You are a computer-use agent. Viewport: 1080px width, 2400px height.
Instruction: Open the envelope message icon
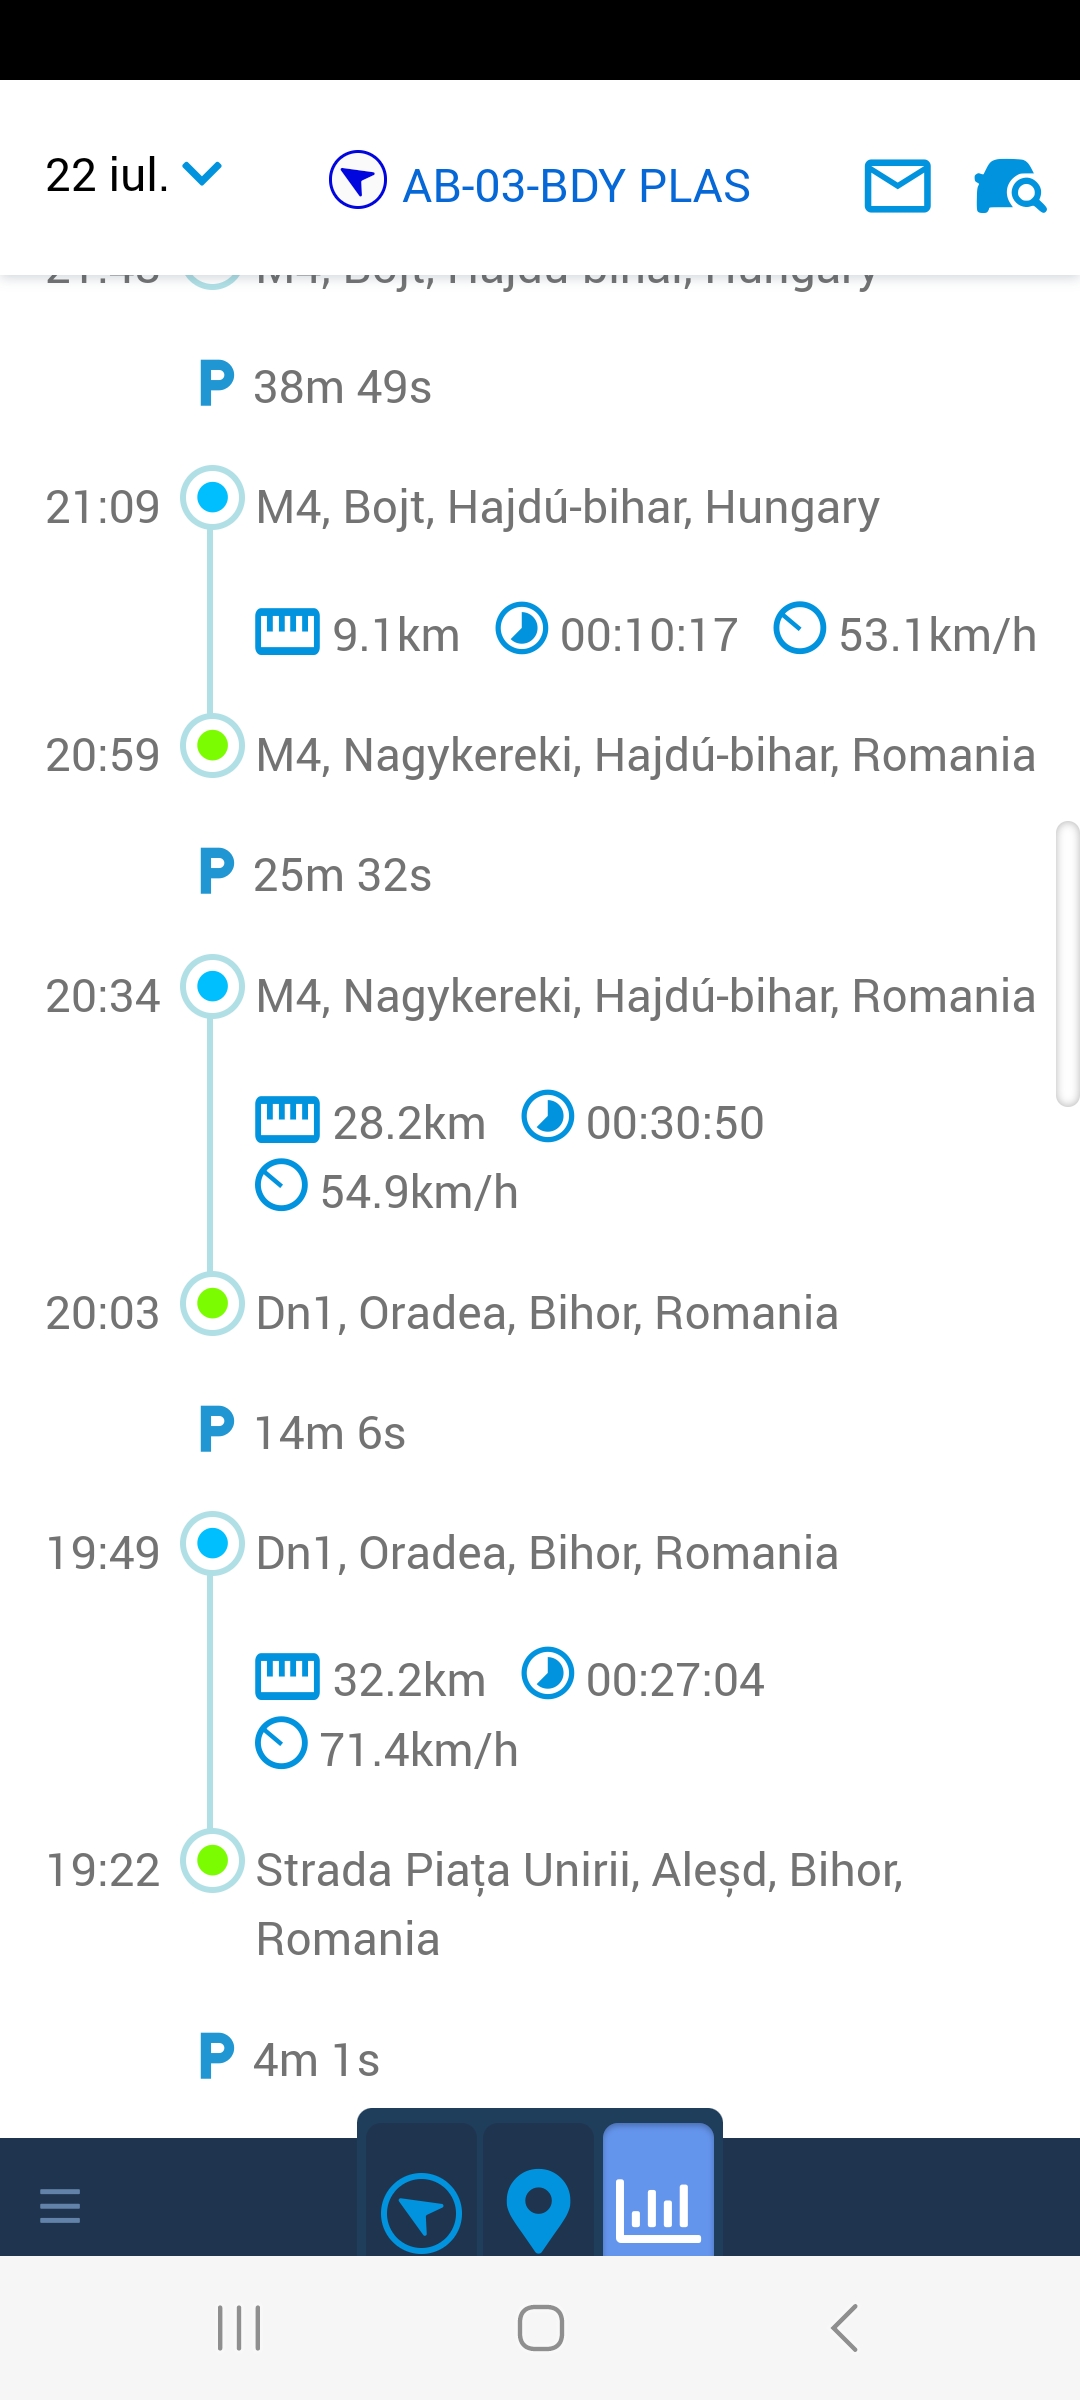click(x=897, y=186)
